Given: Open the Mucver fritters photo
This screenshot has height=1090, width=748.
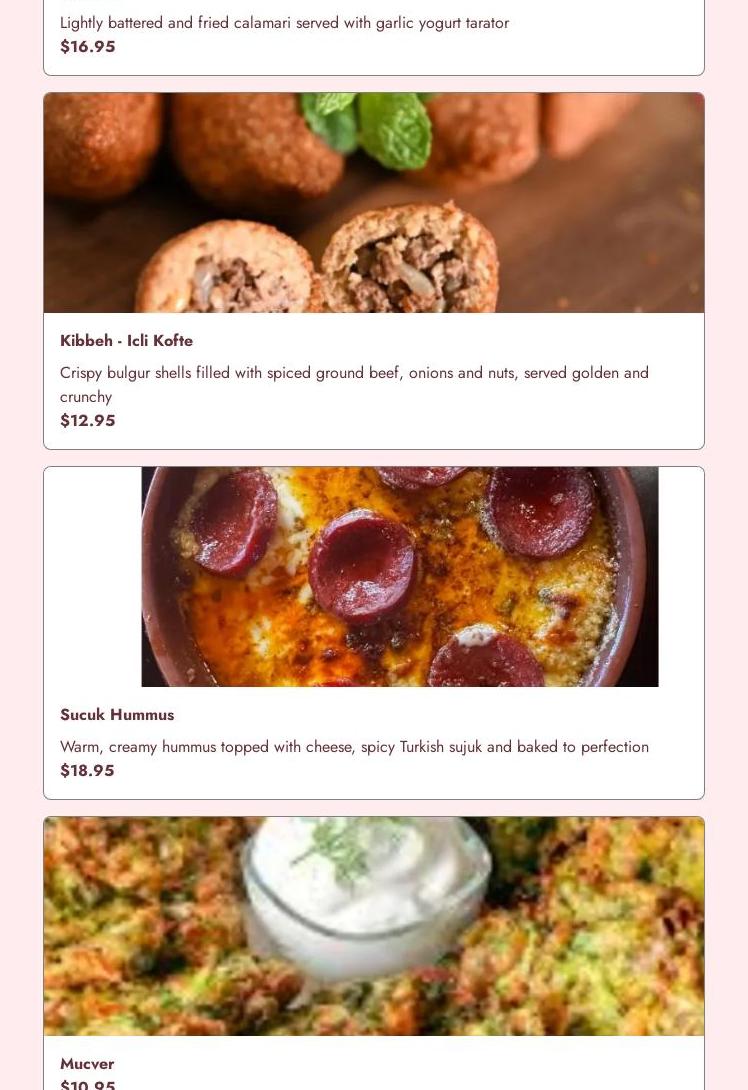Looking at the screenshot, I should (x=374, y=926).
